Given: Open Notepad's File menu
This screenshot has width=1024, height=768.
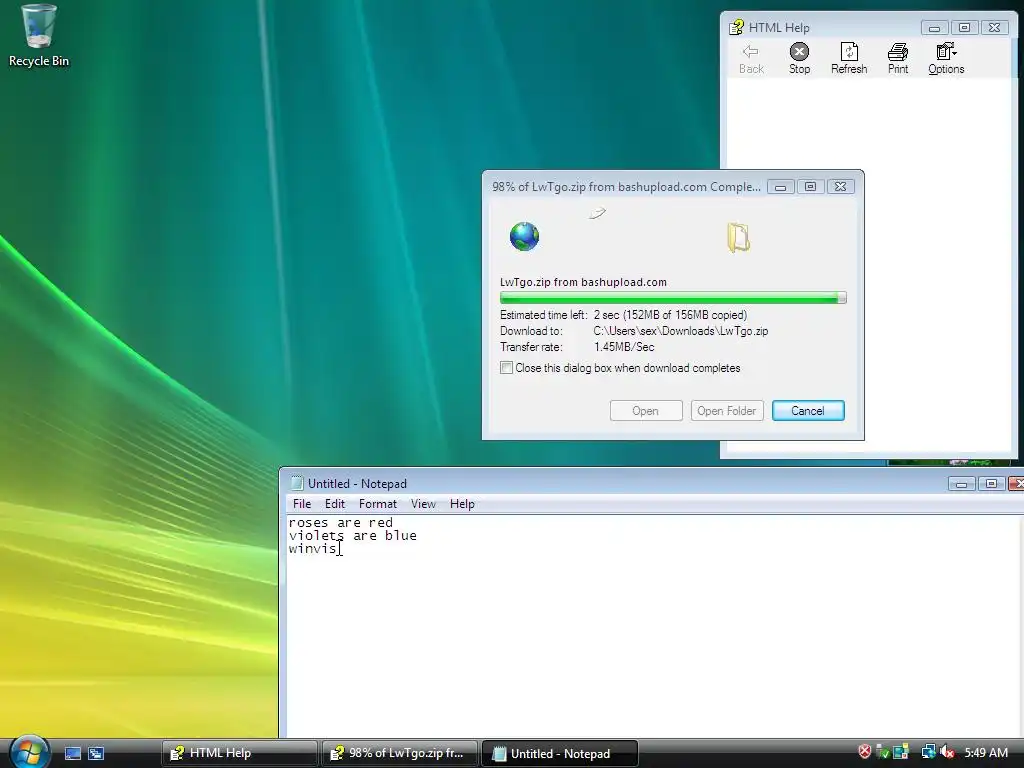Looking at the screenshot, I should pos(302,504).
